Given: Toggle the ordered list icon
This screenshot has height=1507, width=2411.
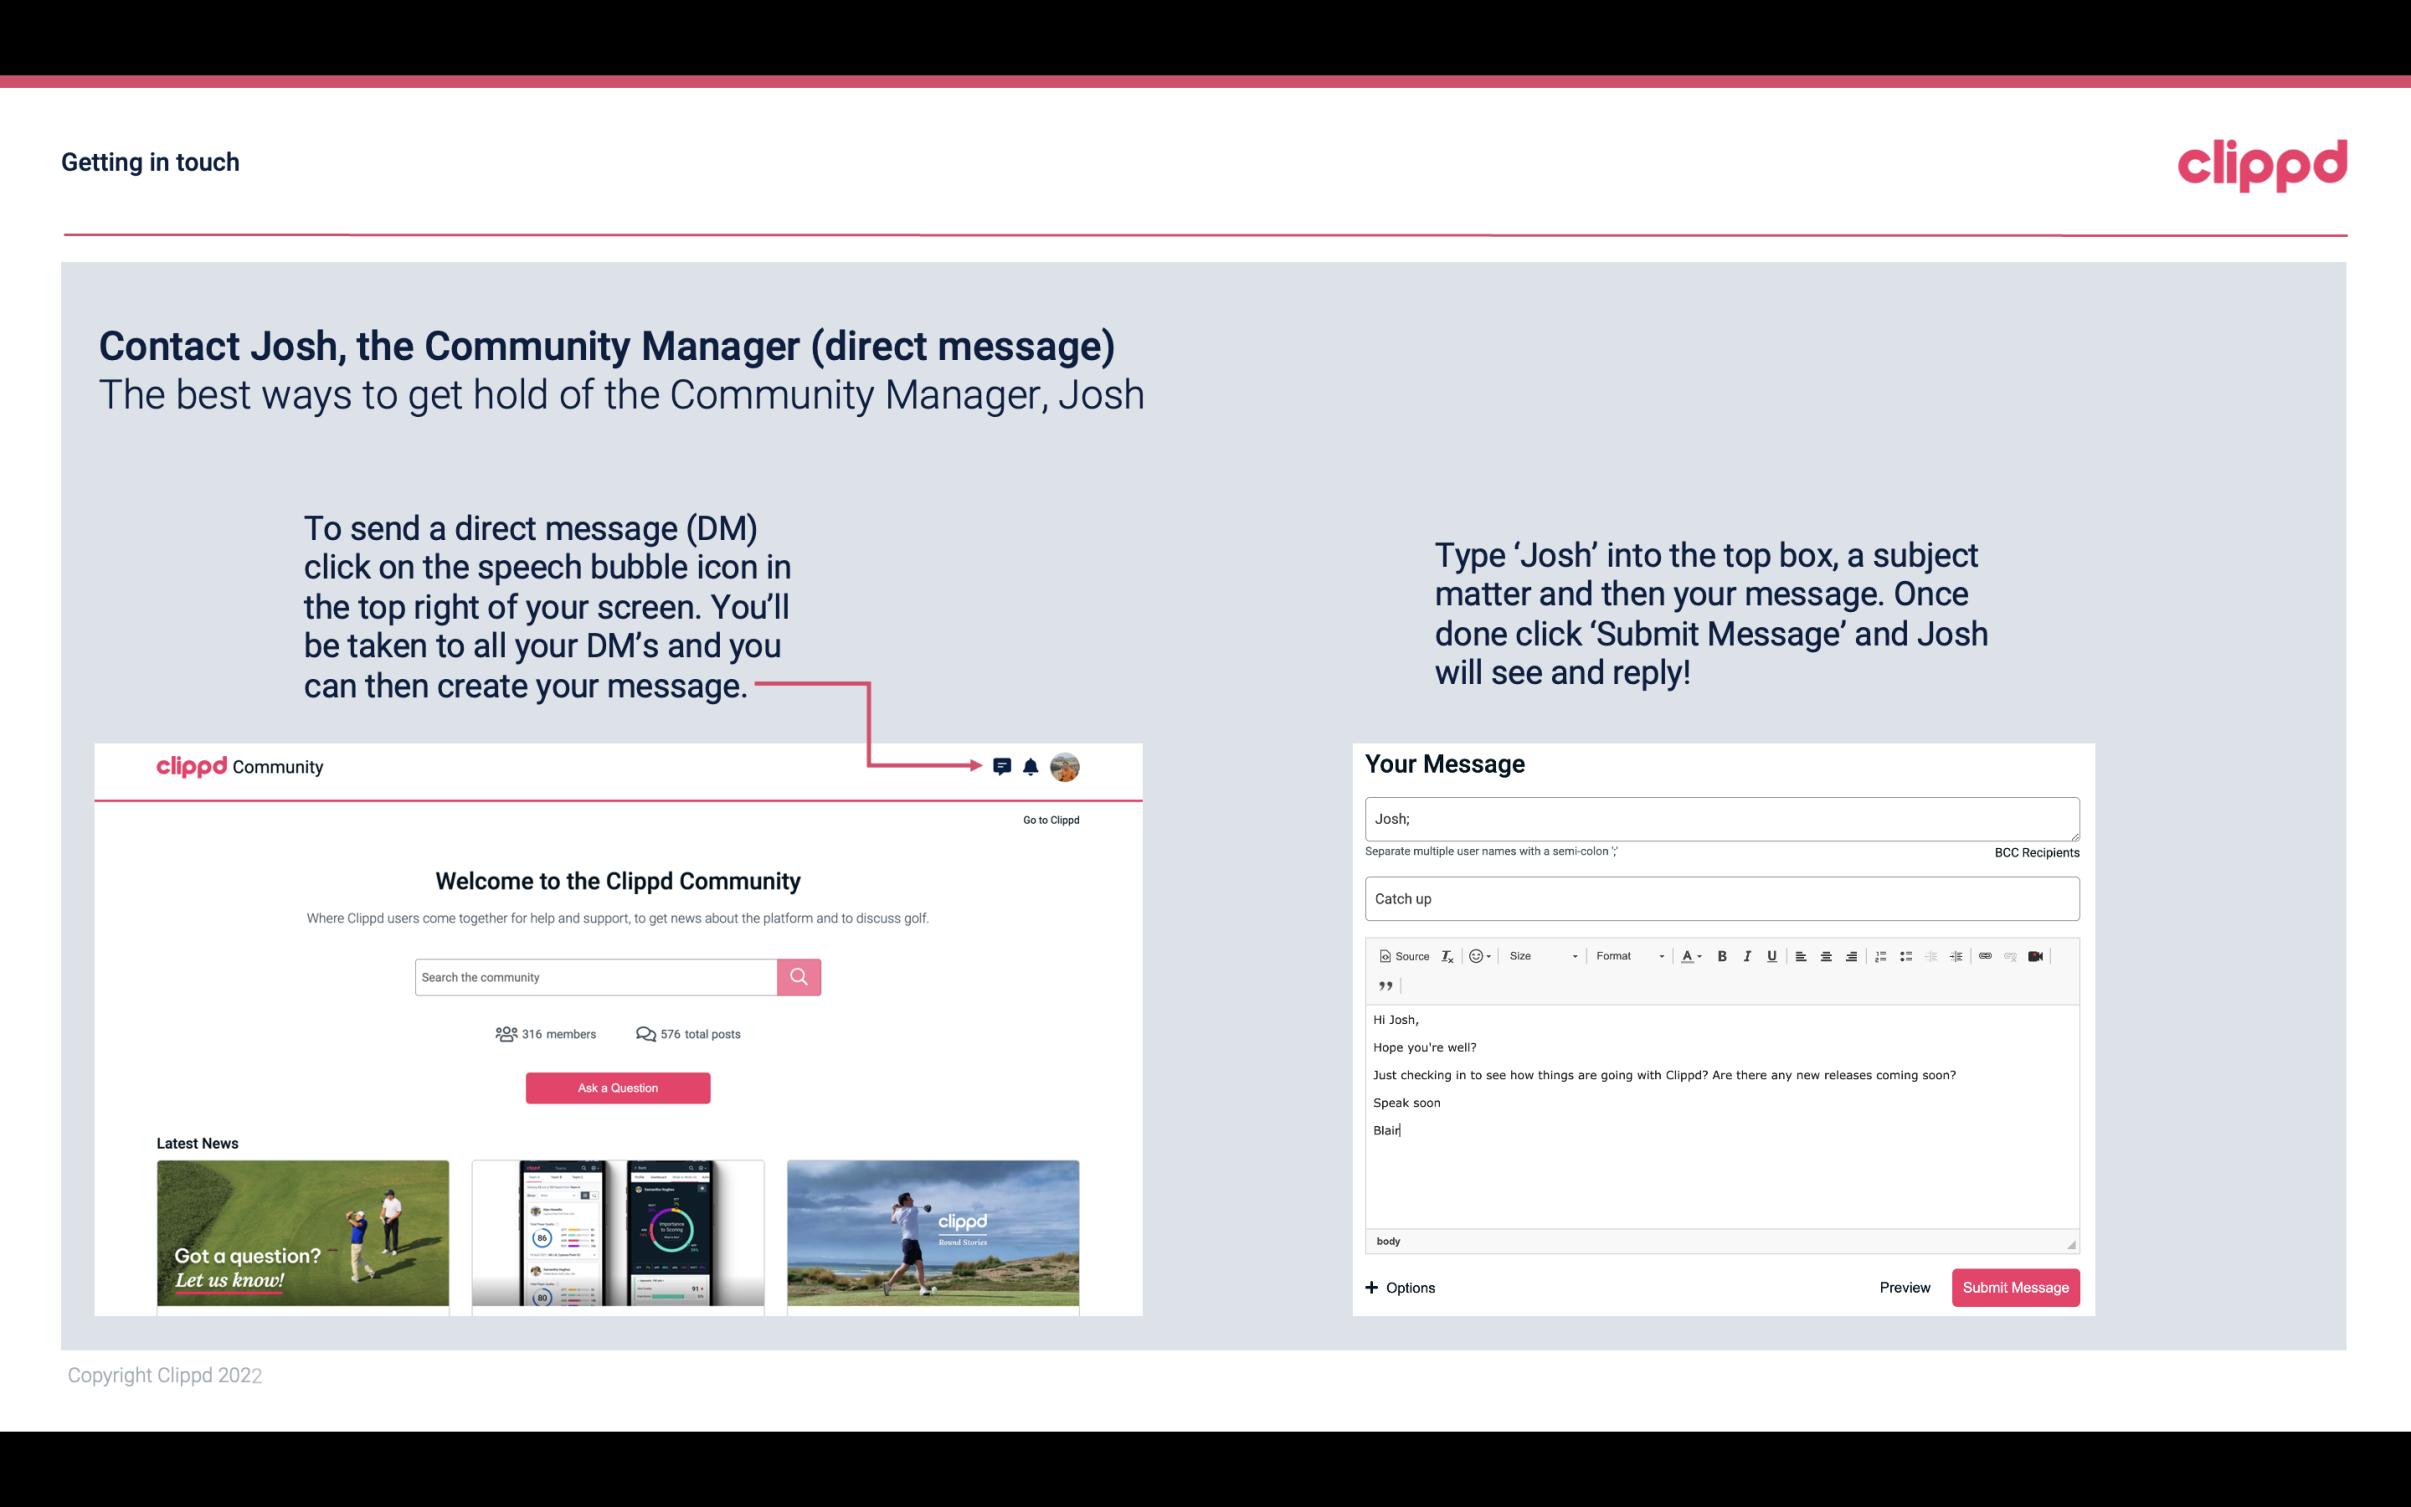Looking at the screenshot, I should [1883, 955].
